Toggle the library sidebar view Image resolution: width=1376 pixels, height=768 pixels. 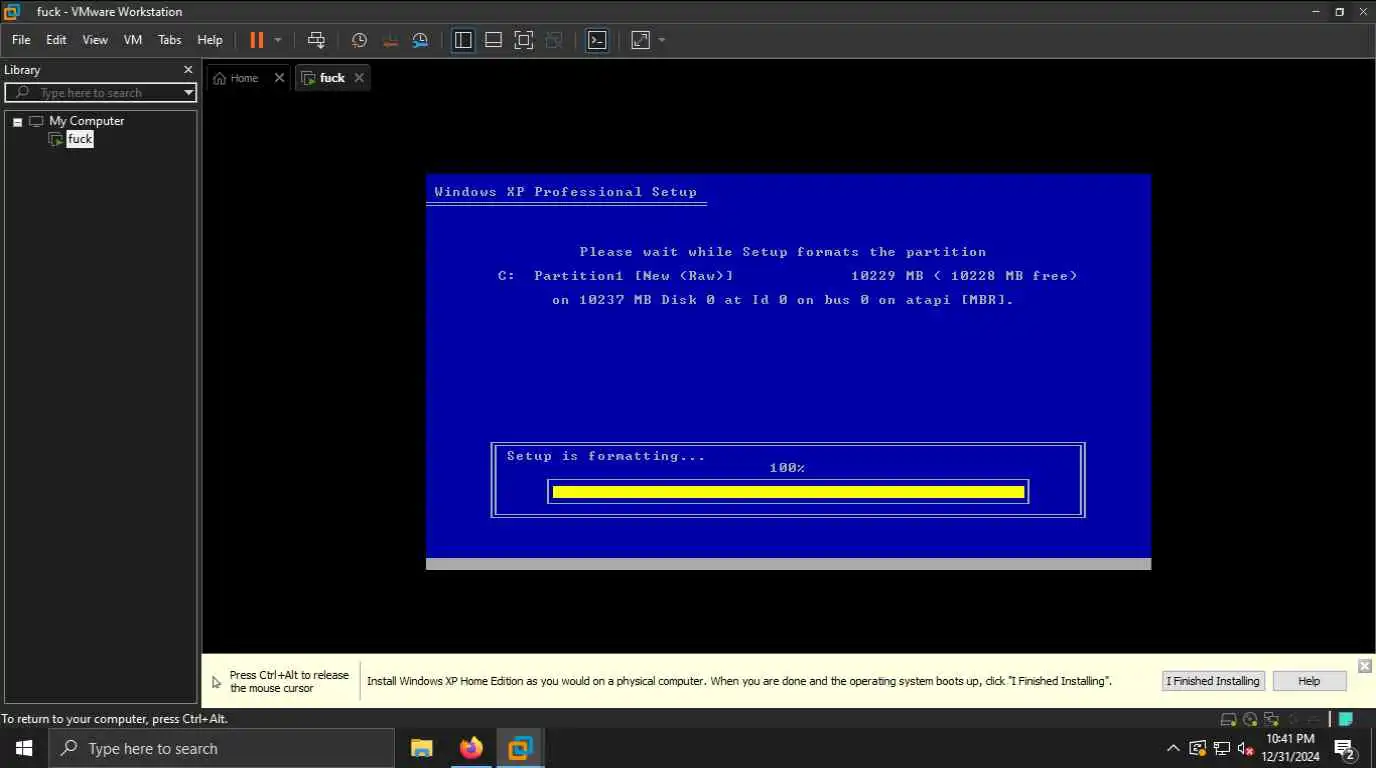pos(463,40)
